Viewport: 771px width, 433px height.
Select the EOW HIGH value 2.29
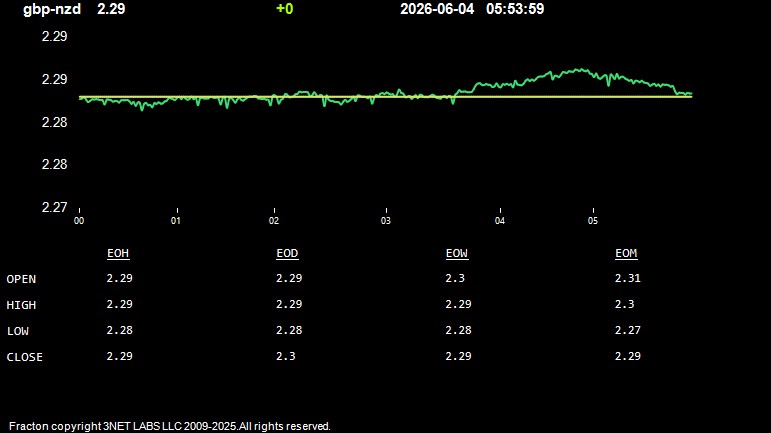coord(458,304)
